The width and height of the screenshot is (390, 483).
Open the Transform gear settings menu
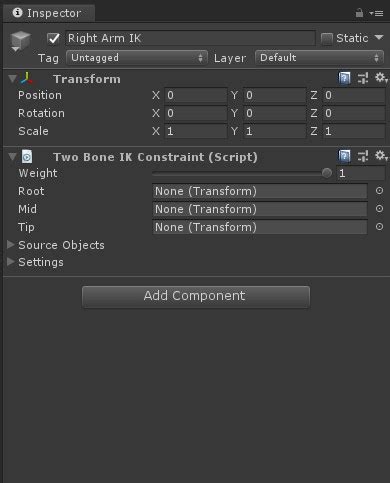point(381,78)
